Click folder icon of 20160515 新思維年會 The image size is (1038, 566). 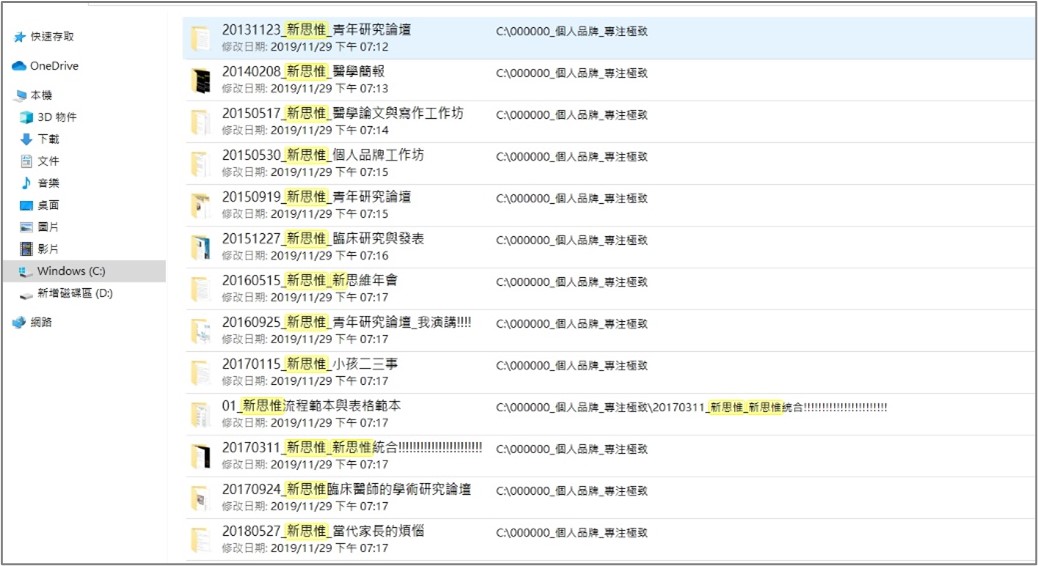200,289
